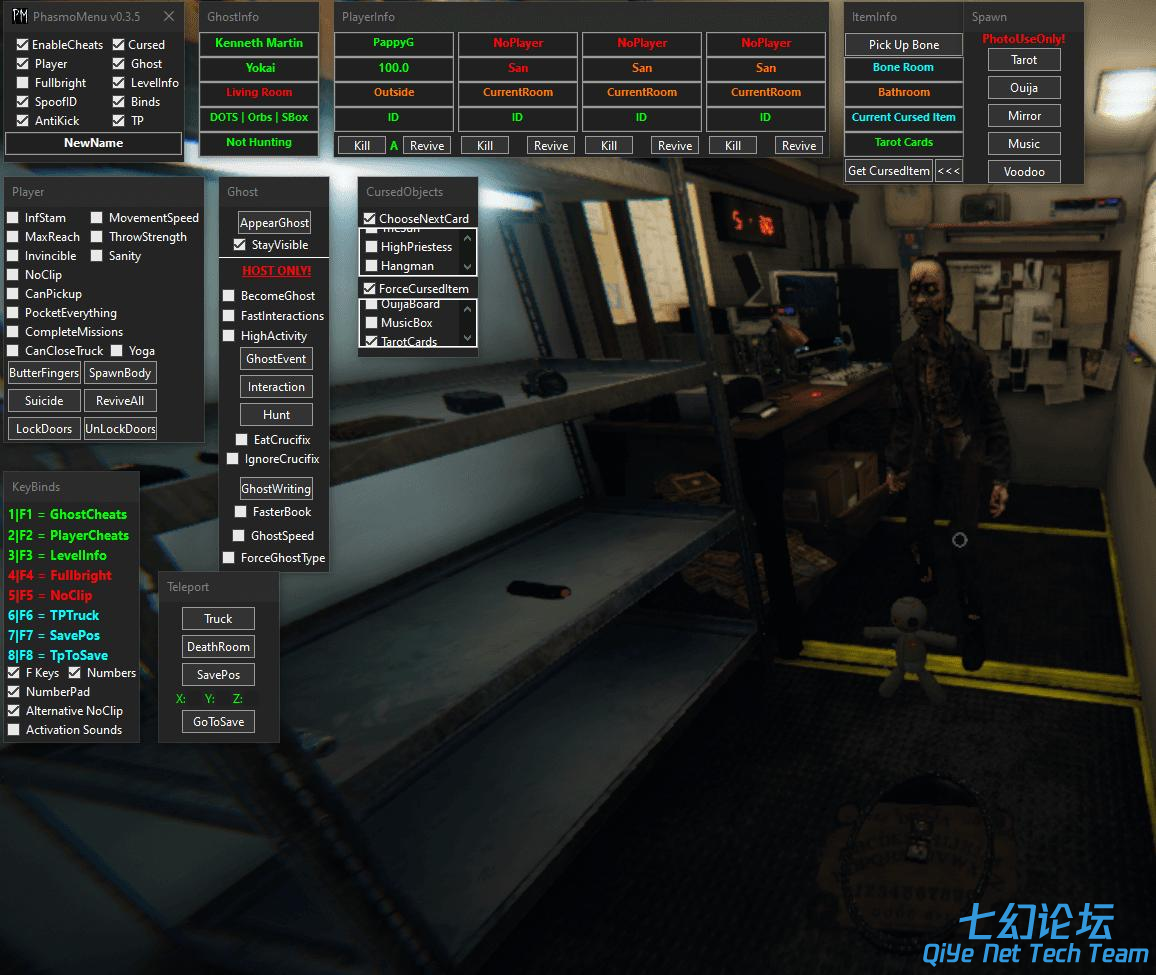This screenshot has width=1156, height=975.
Task: Click the SpawnBody button
Action: tap(120, 372)
